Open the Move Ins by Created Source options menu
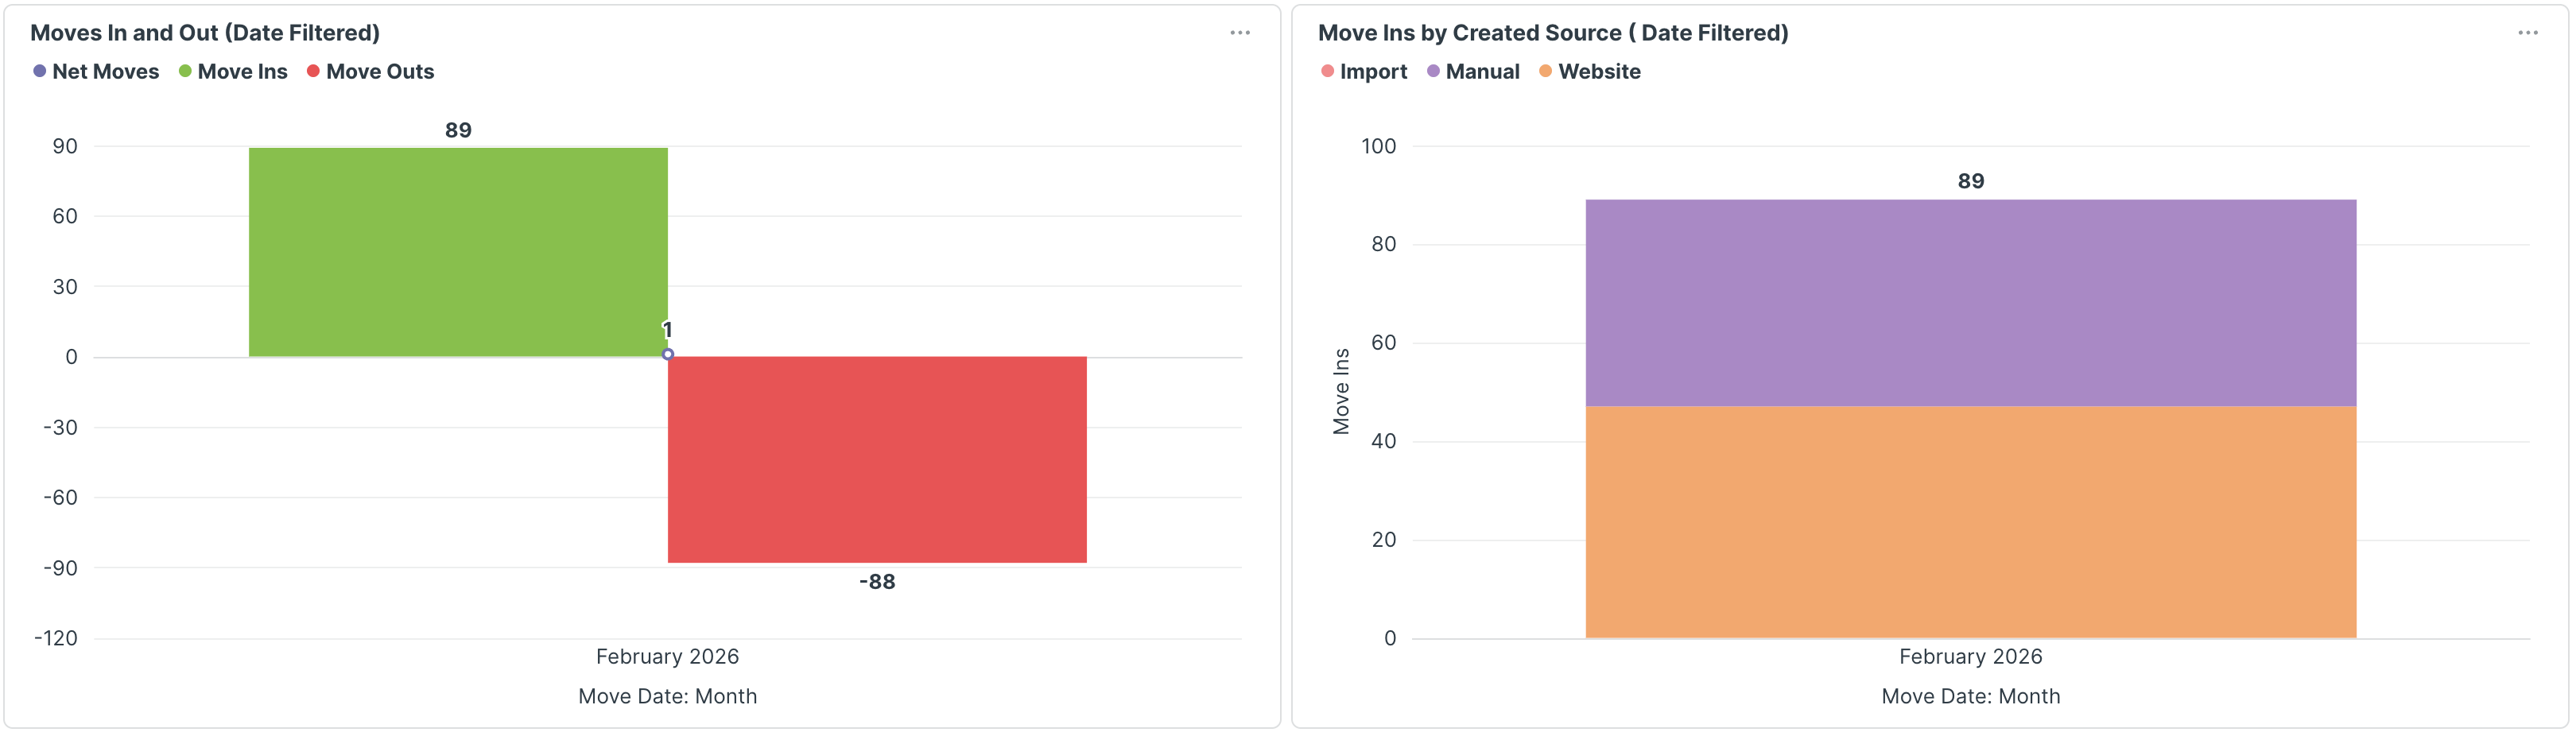 2527,33
